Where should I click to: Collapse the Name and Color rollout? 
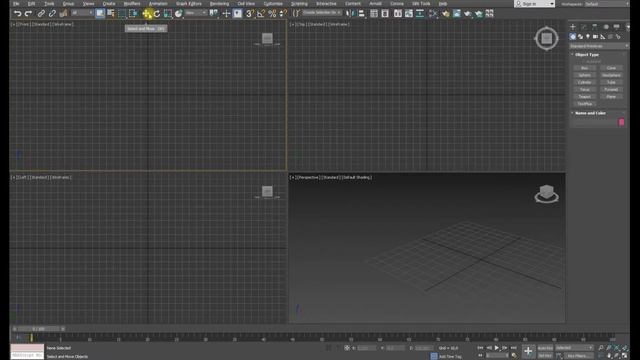coord(590,113)
